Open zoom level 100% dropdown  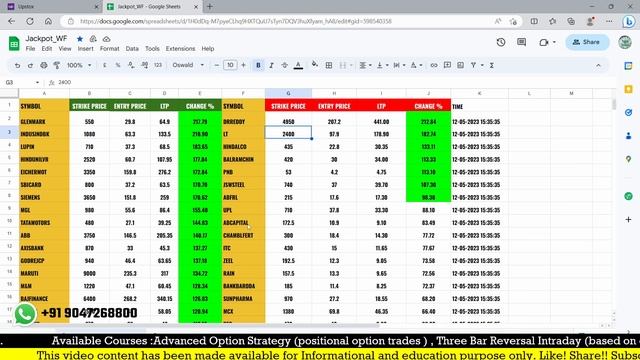79,65
